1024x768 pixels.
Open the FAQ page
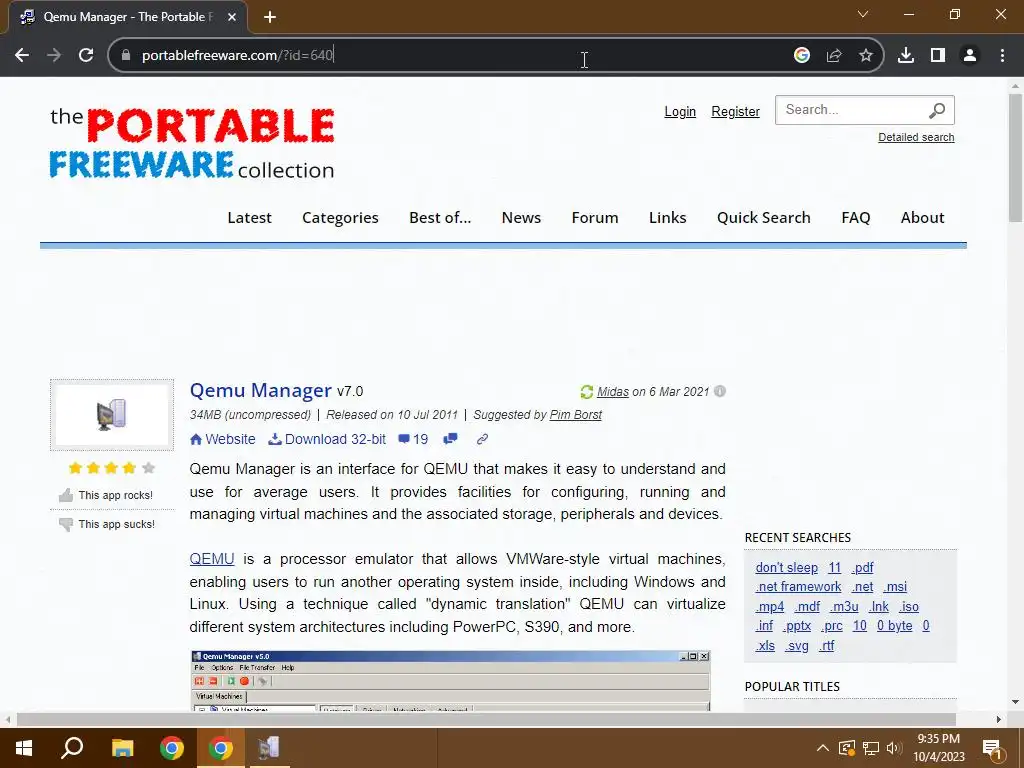click(856, 217)
